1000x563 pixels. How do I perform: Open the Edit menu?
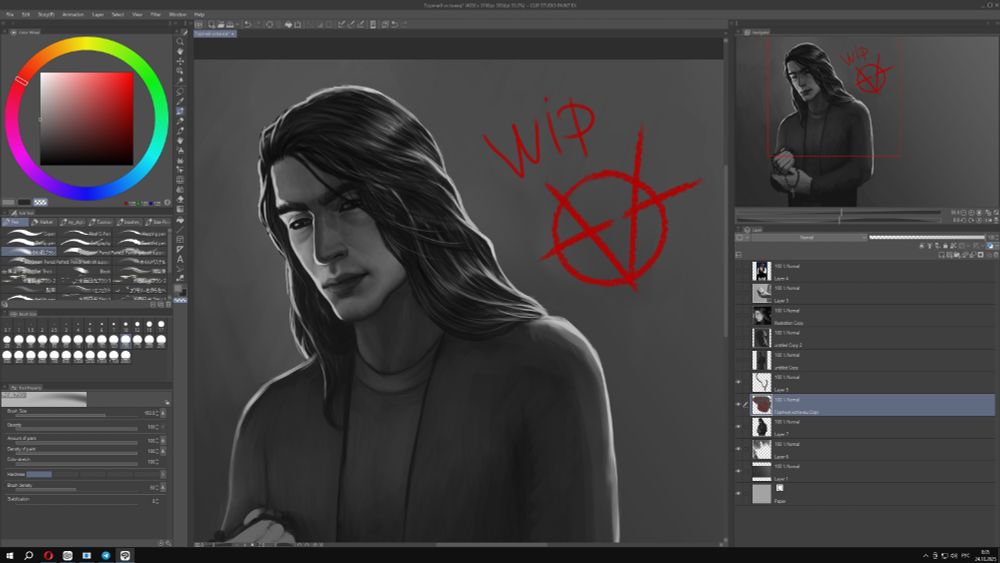click(26, 14)
